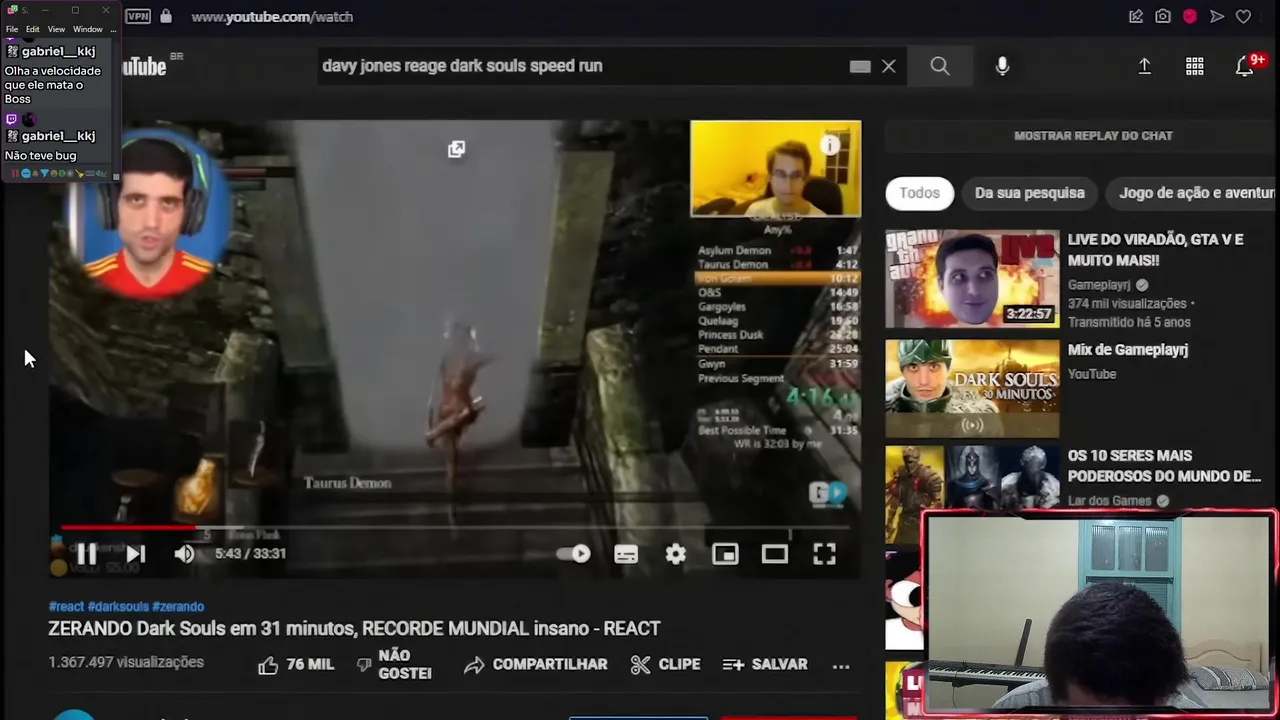
Task: Select the Todos filter chip
Action: pyautogui.click(x=919, y=193)
